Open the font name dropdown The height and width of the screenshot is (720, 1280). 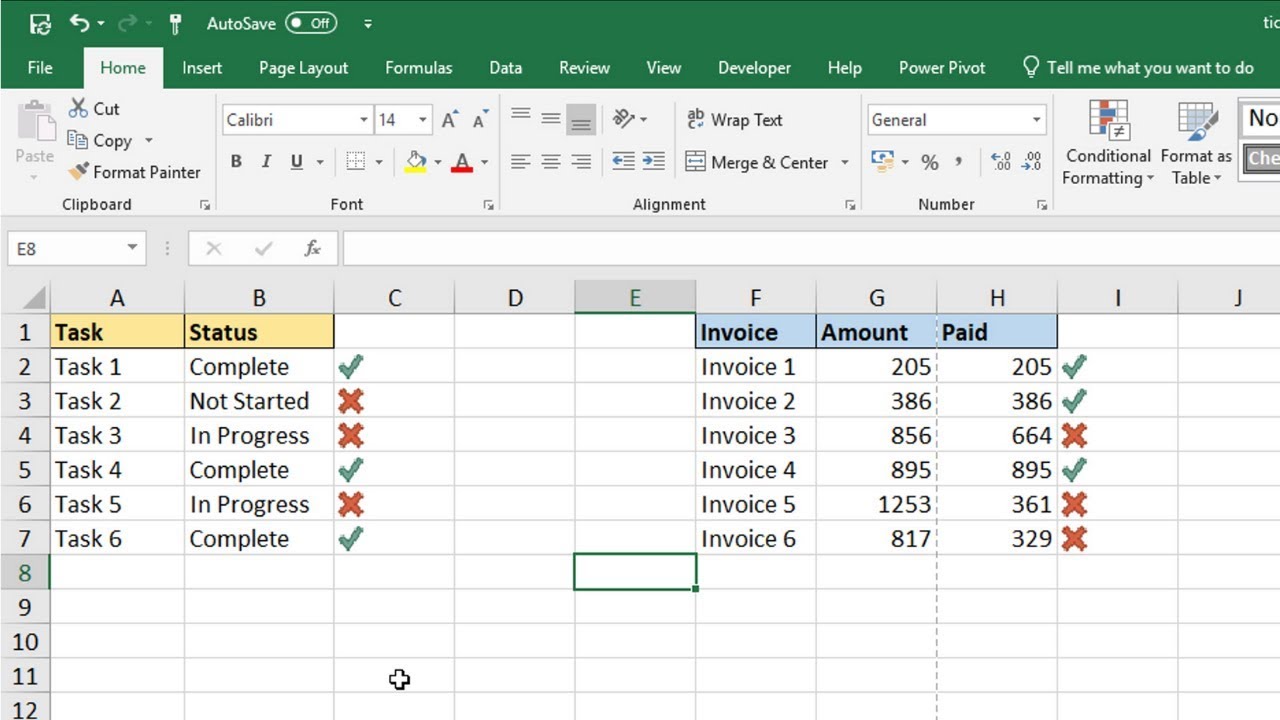pyautogui.click(x=364, y=120)
